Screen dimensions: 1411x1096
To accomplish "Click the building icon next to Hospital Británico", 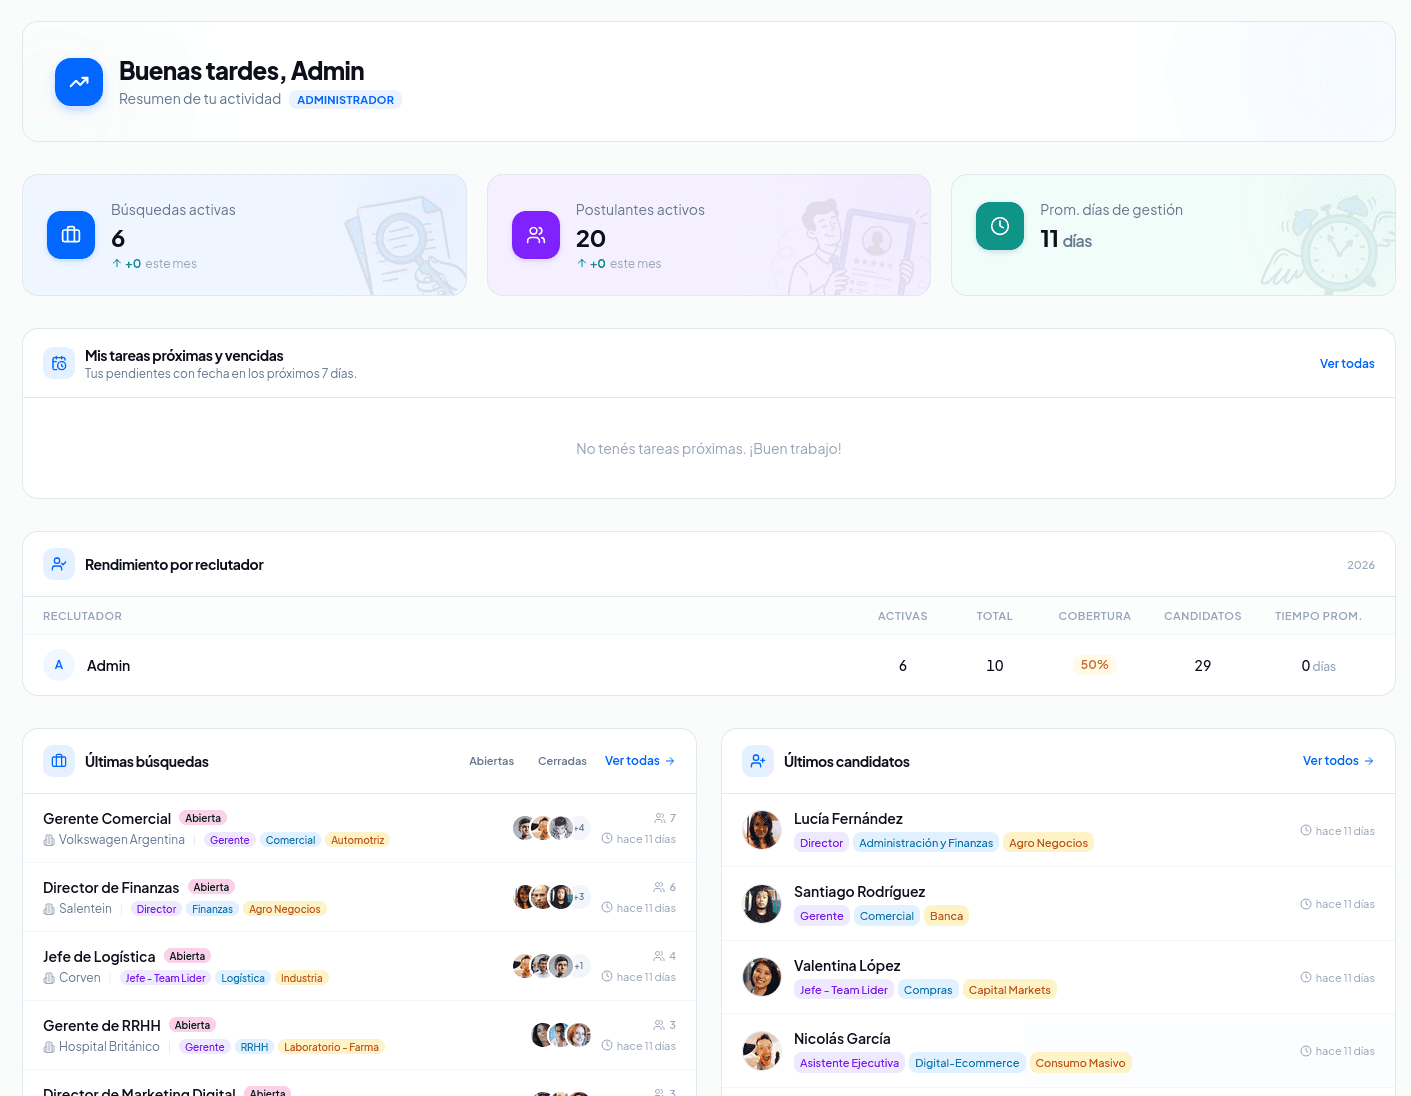I will (49, 1047).
